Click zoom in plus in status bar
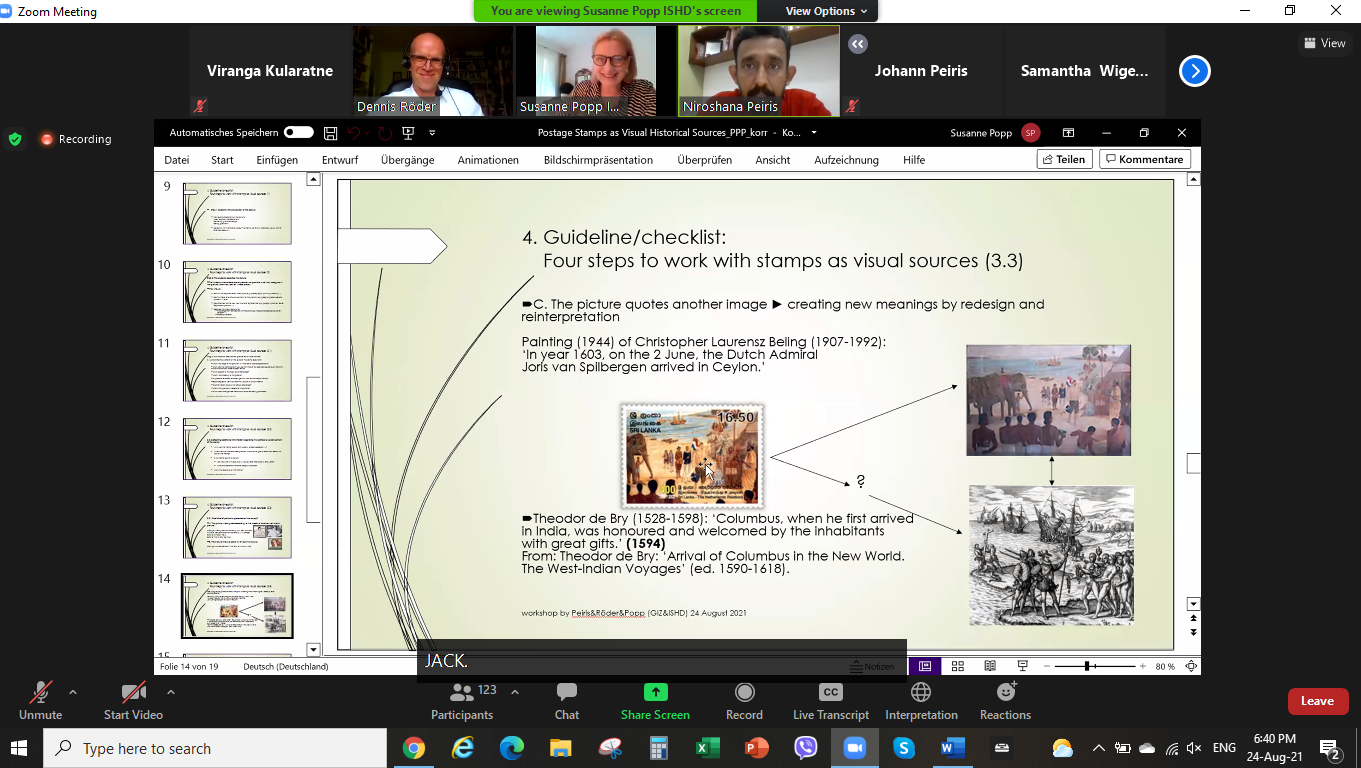 (x=1142, y=666)
